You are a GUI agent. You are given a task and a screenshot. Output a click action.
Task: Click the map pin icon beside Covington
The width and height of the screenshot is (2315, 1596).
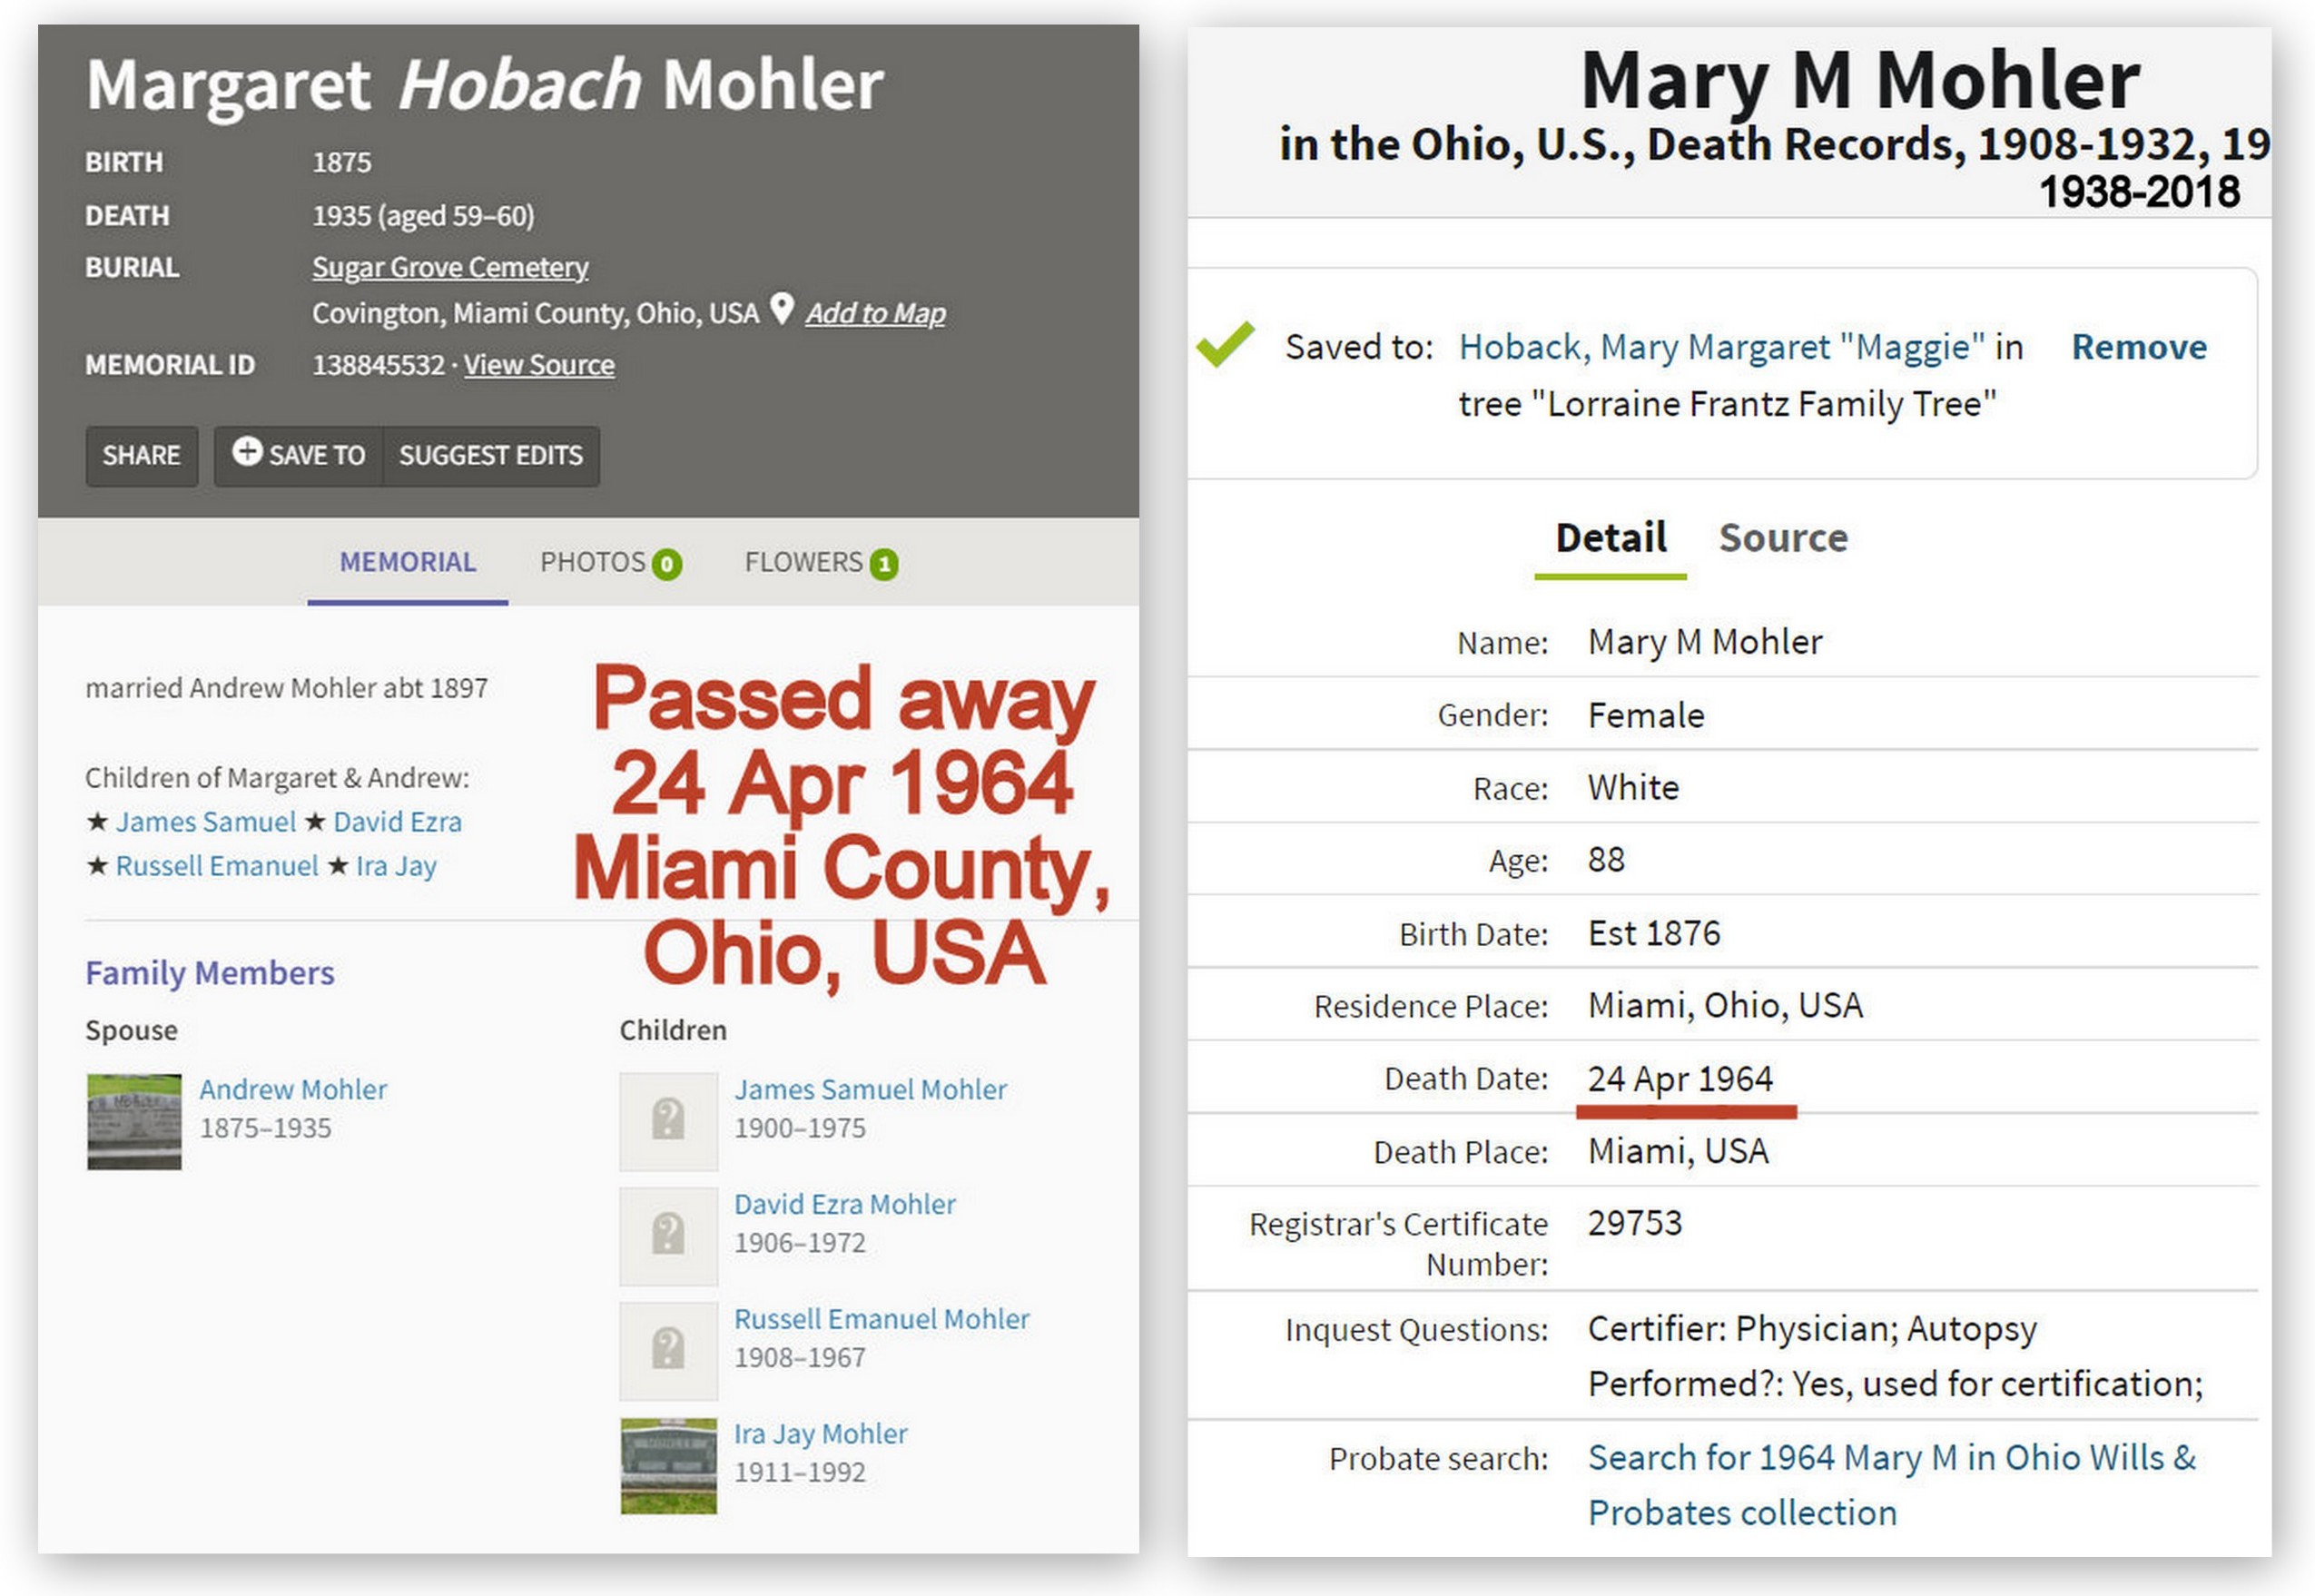coord(782,309)
